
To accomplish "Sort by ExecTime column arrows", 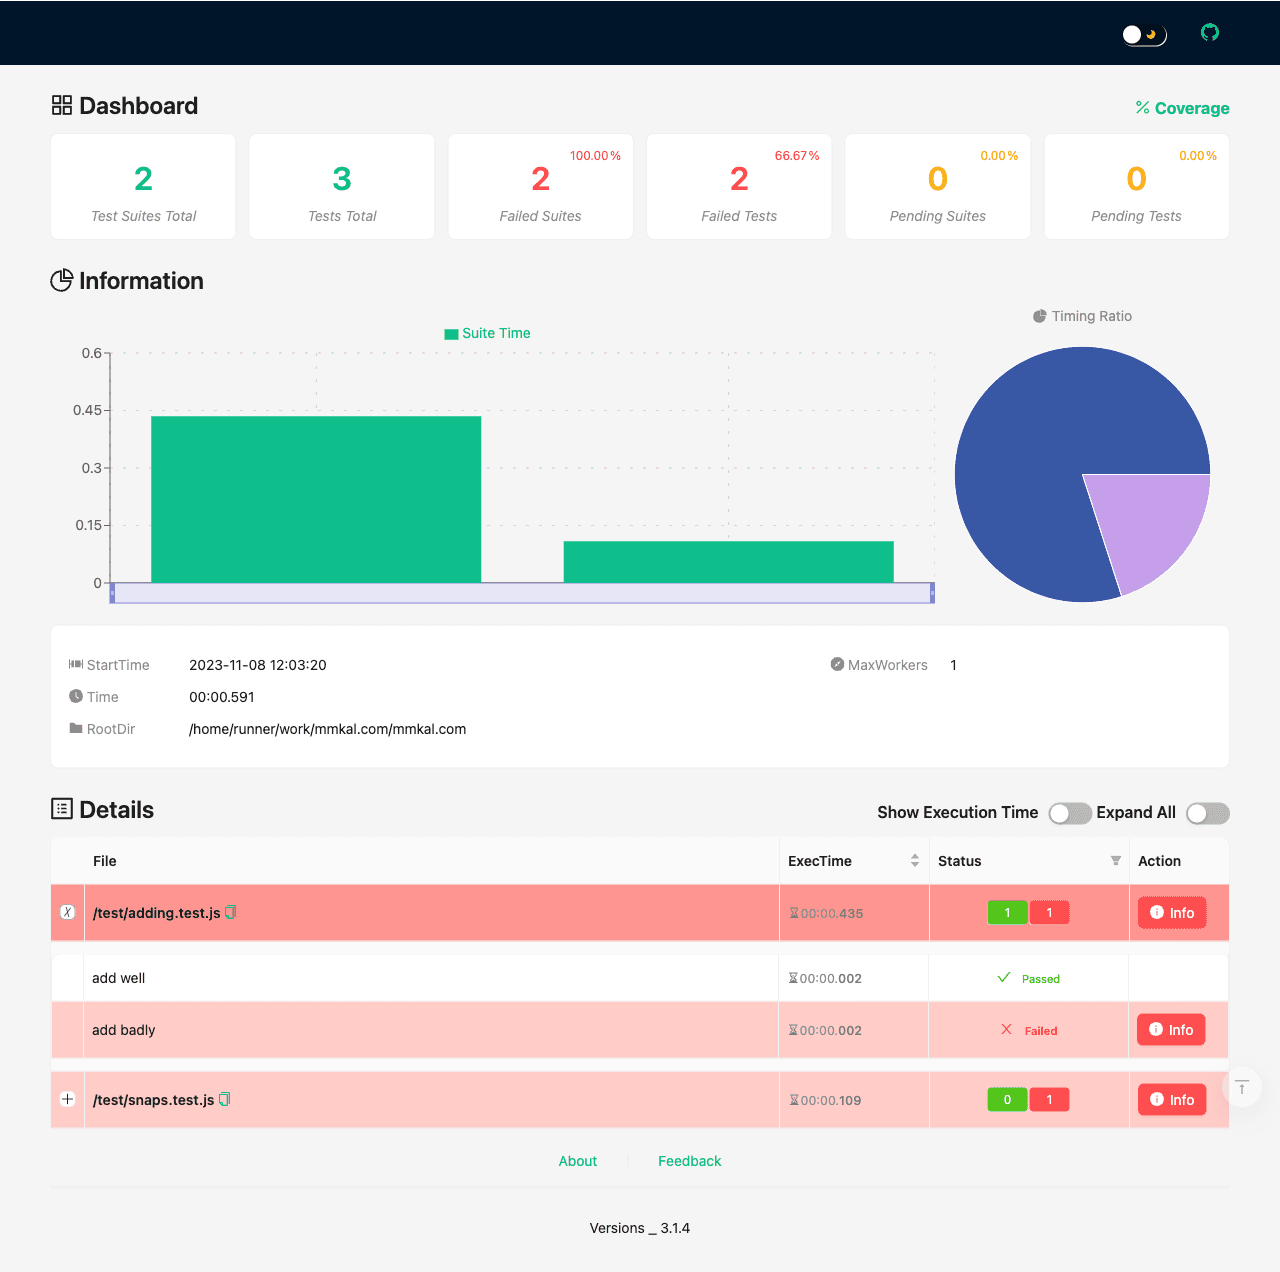I will coord(914,861).
